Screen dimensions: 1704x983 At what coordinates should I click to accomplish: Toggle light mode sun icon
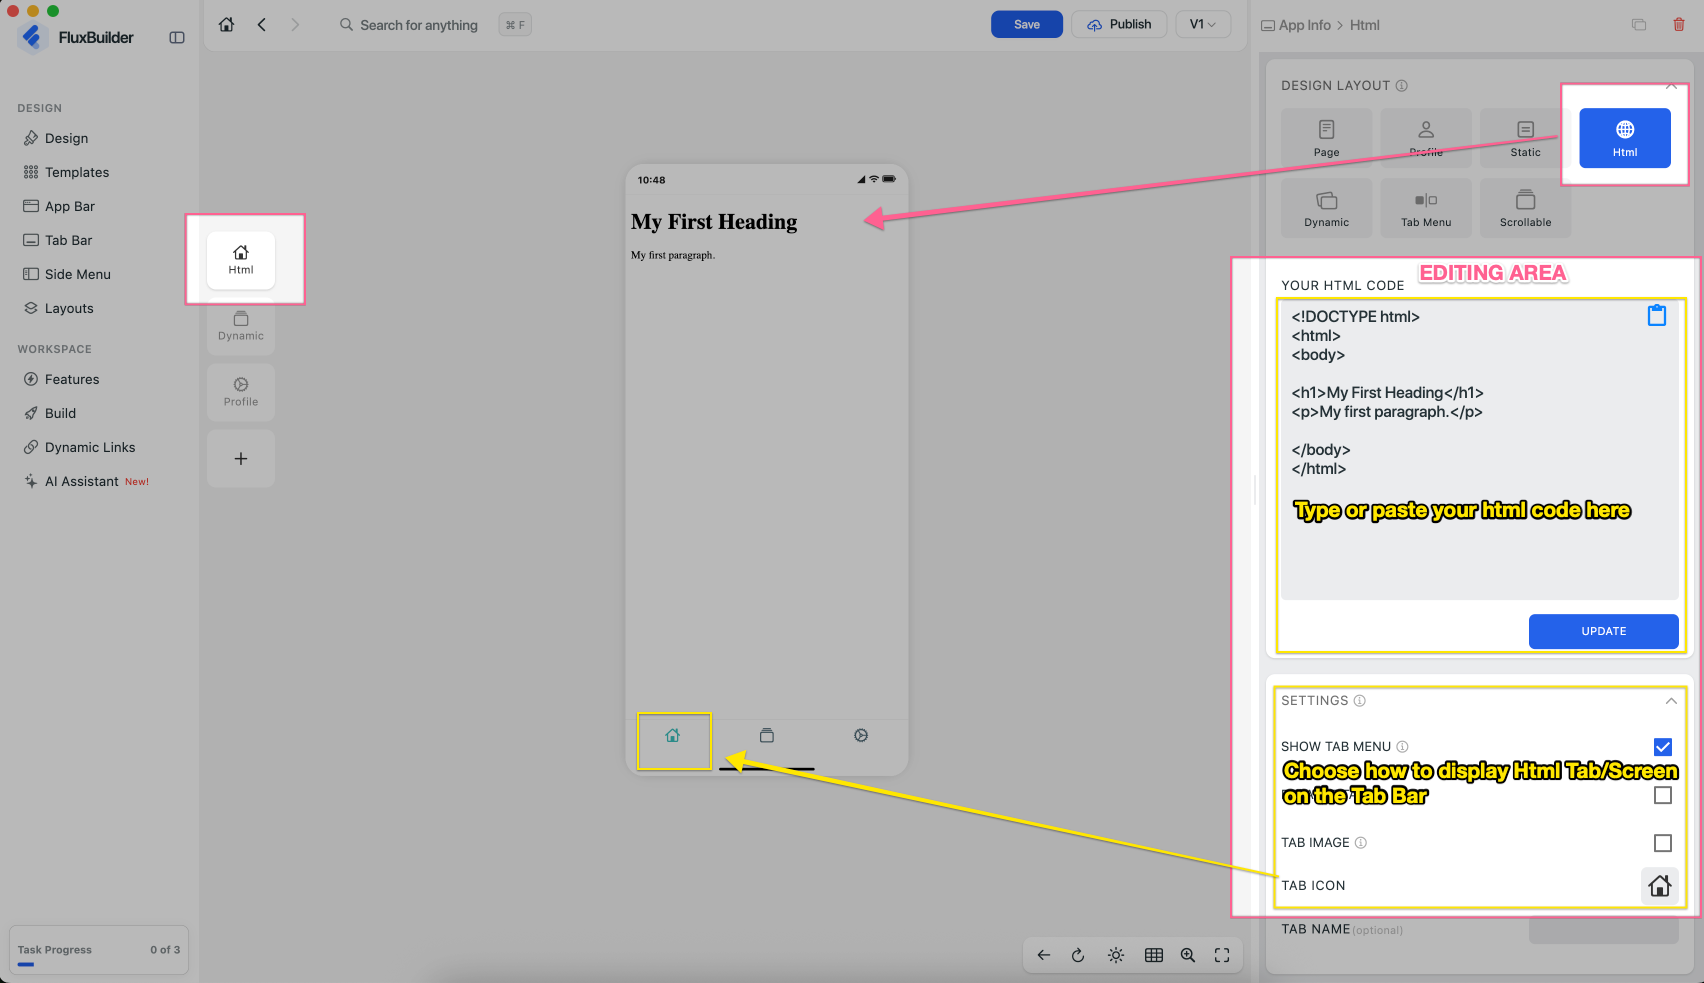(x=1116, y=955)
